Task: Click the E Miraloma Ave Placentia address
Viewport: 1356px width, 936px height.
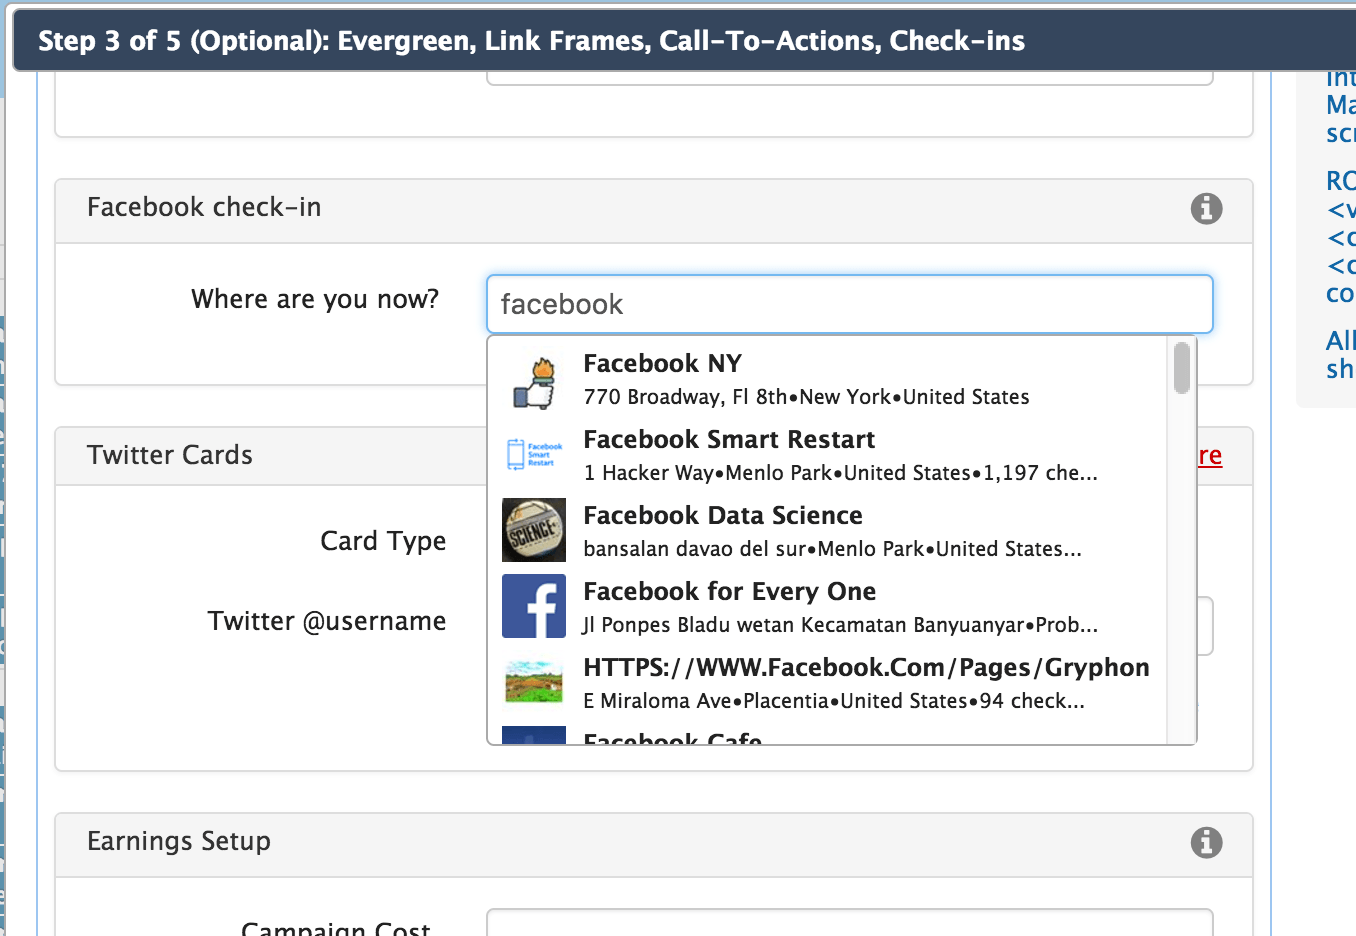Action: click(834, 701)
